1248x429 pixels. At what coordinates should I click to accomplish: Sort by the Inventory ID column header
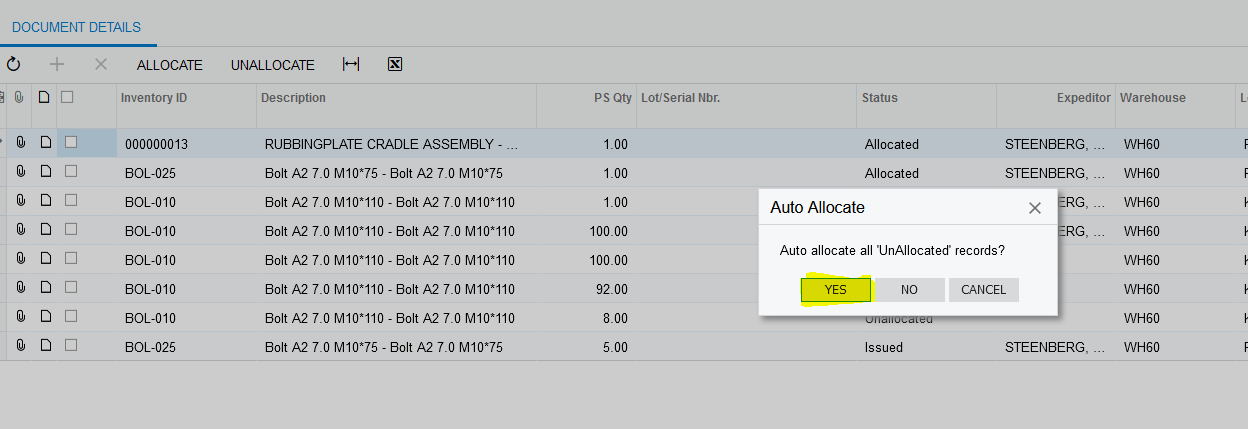[154, 98]
